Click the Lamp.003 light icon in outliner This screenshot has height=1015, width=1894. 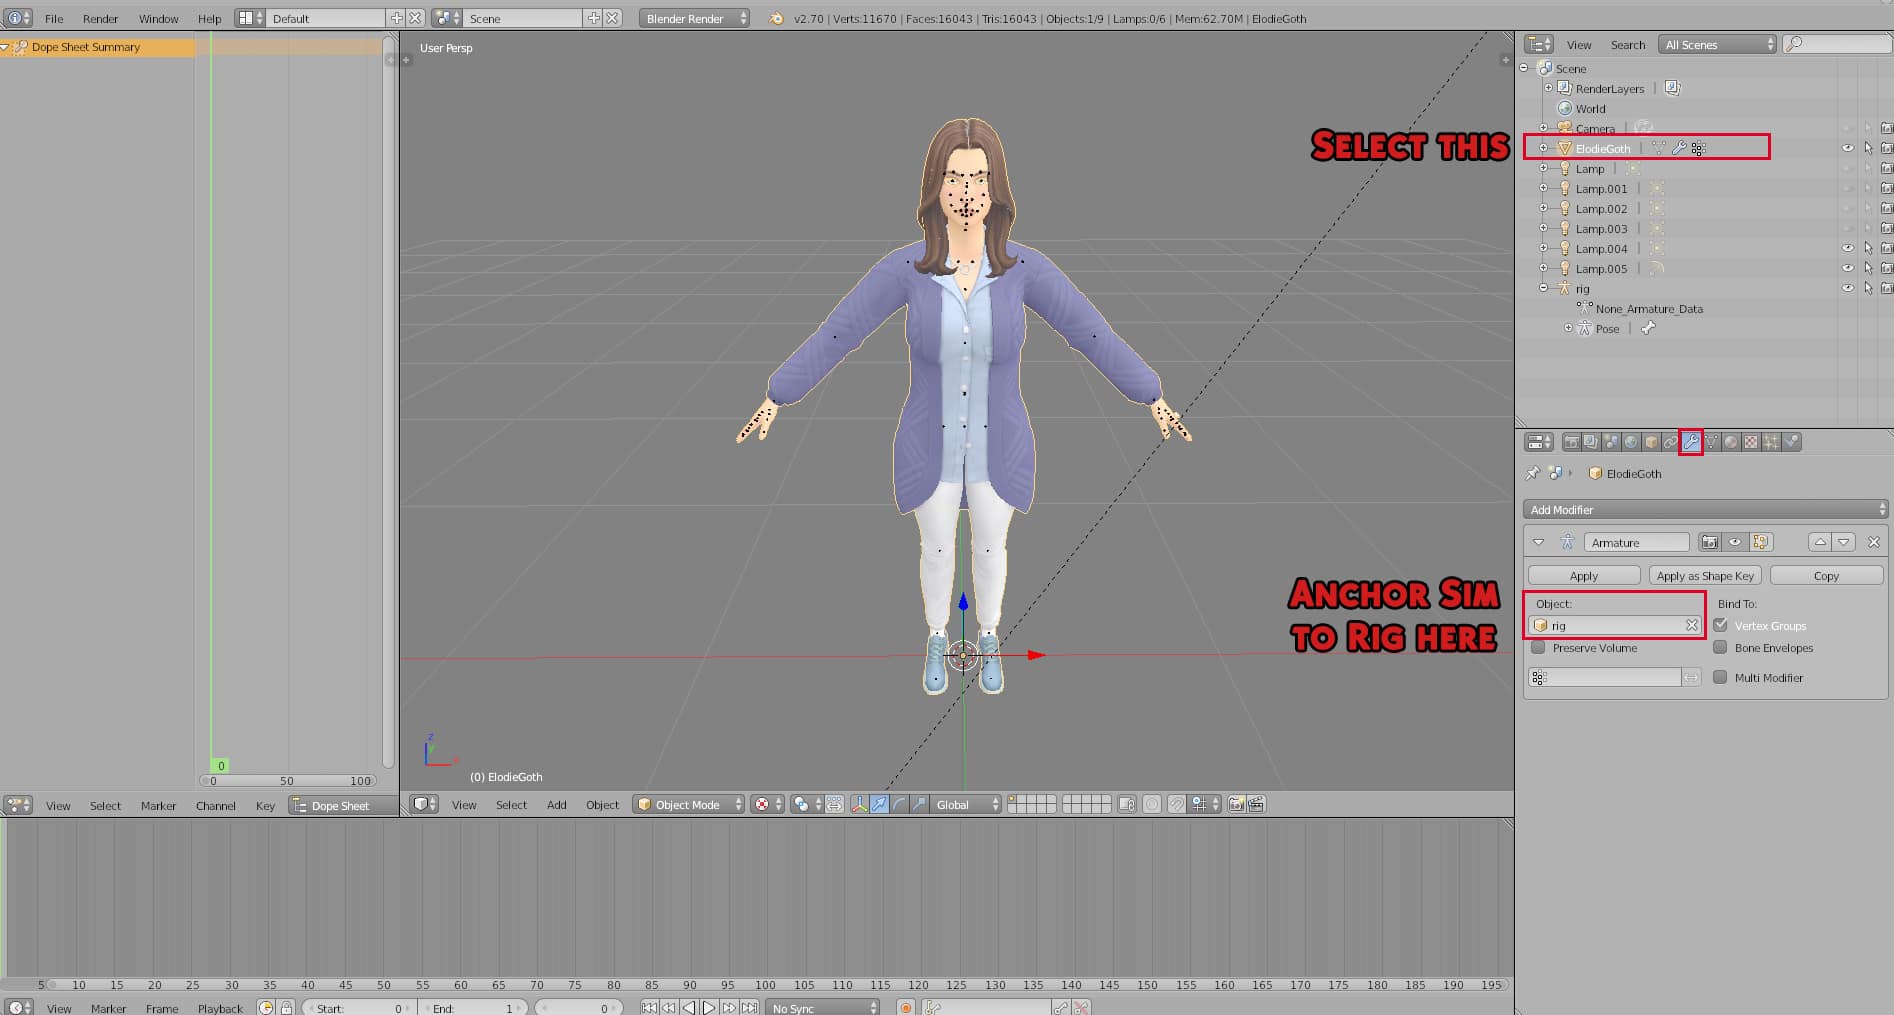(1564, 228)
